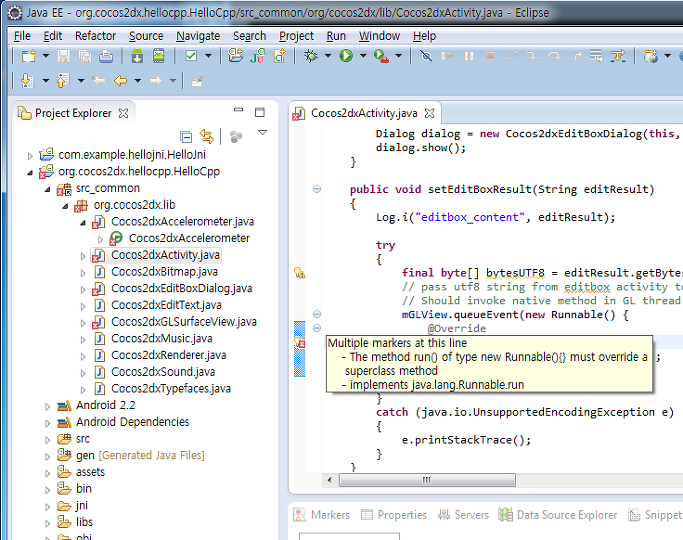Click the editor scrollbar left arrow
The height and width of the screenshot is (540, 683).
coord(329,480)
